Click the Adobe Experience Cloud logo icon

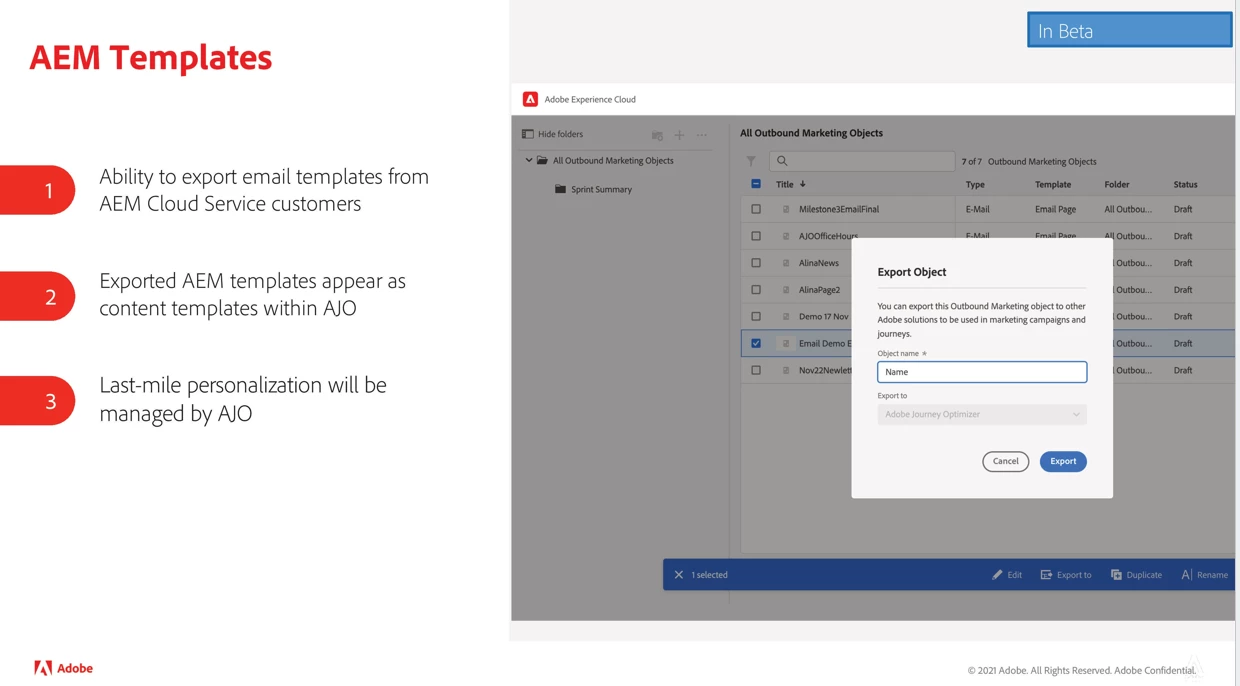pos(530,99)
